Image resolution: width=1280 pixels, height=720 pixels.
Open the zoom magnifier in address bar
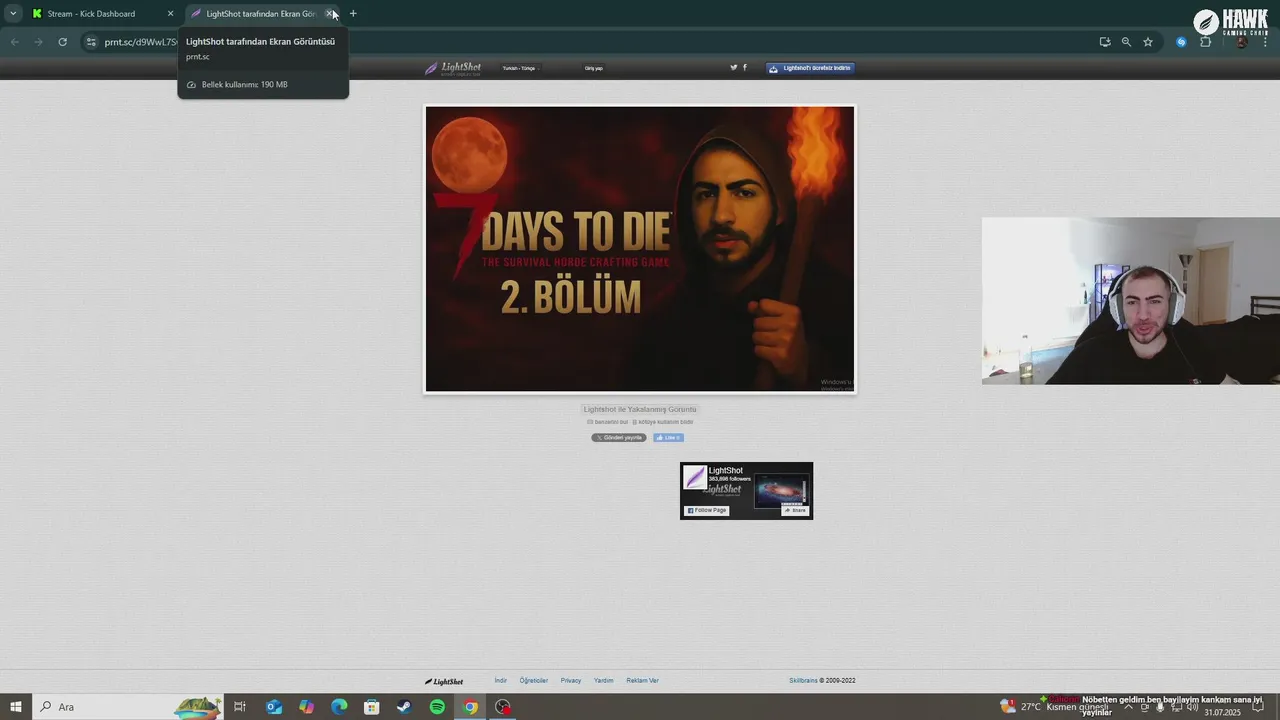(x=1126, y=42)
